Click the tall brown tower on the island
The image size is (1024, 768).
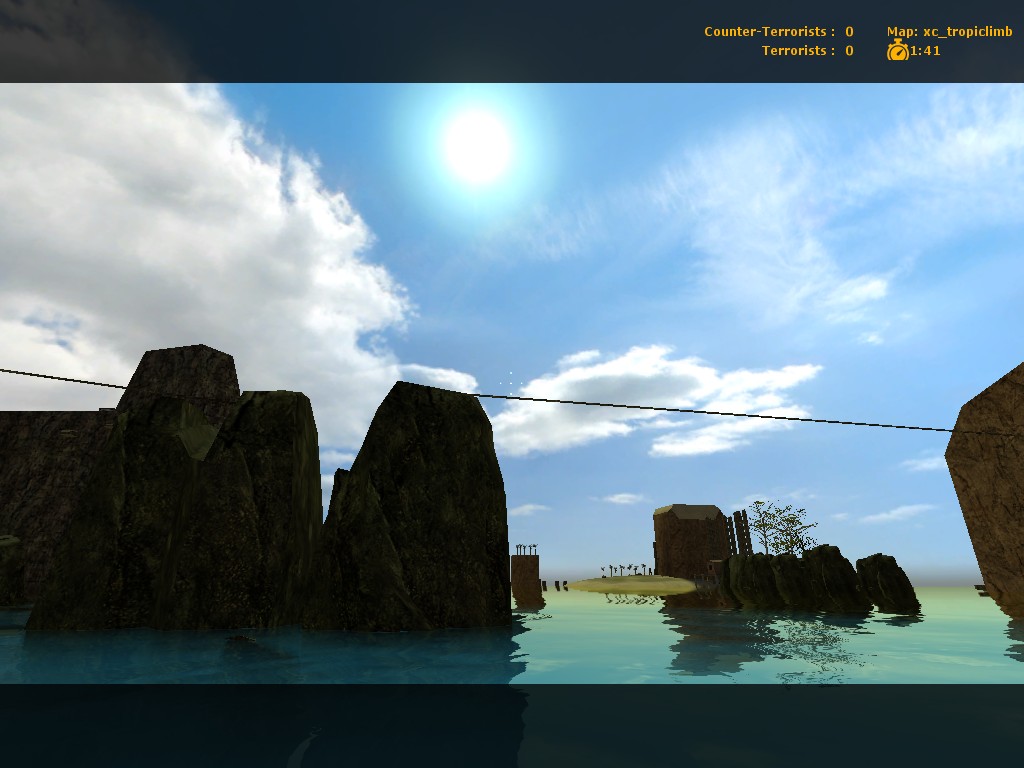(x=690, y=542)
